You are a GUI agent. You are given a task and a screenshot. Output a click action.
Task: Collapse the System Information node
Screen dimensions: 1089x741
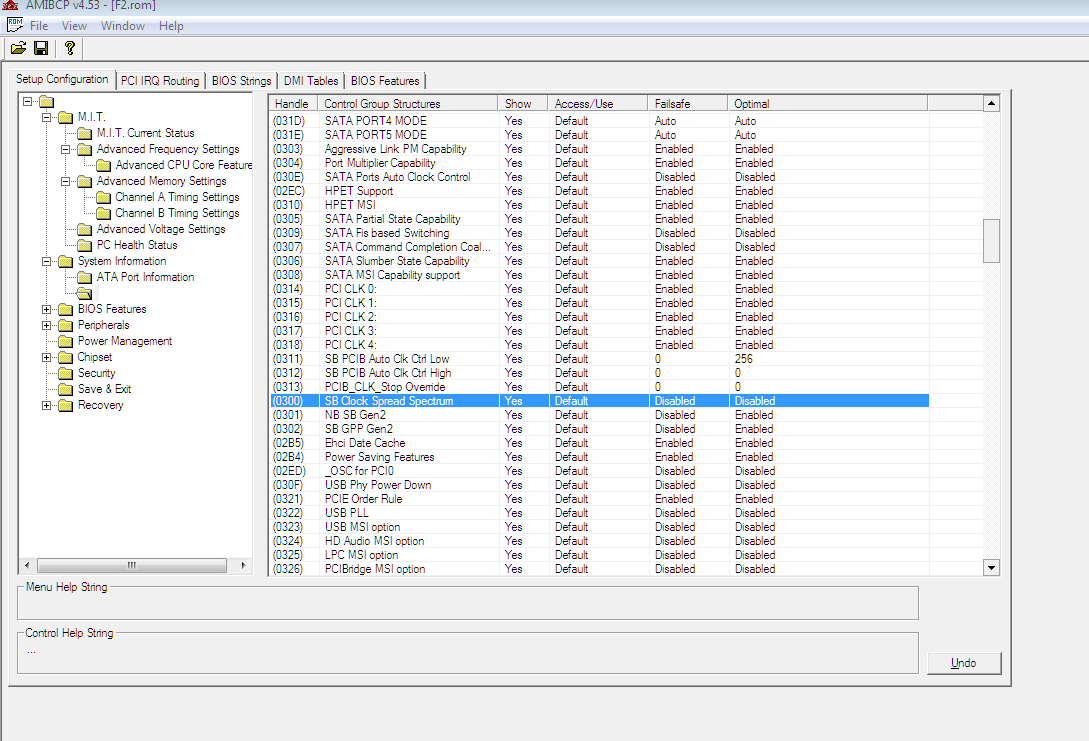click(x=47, y=262)
